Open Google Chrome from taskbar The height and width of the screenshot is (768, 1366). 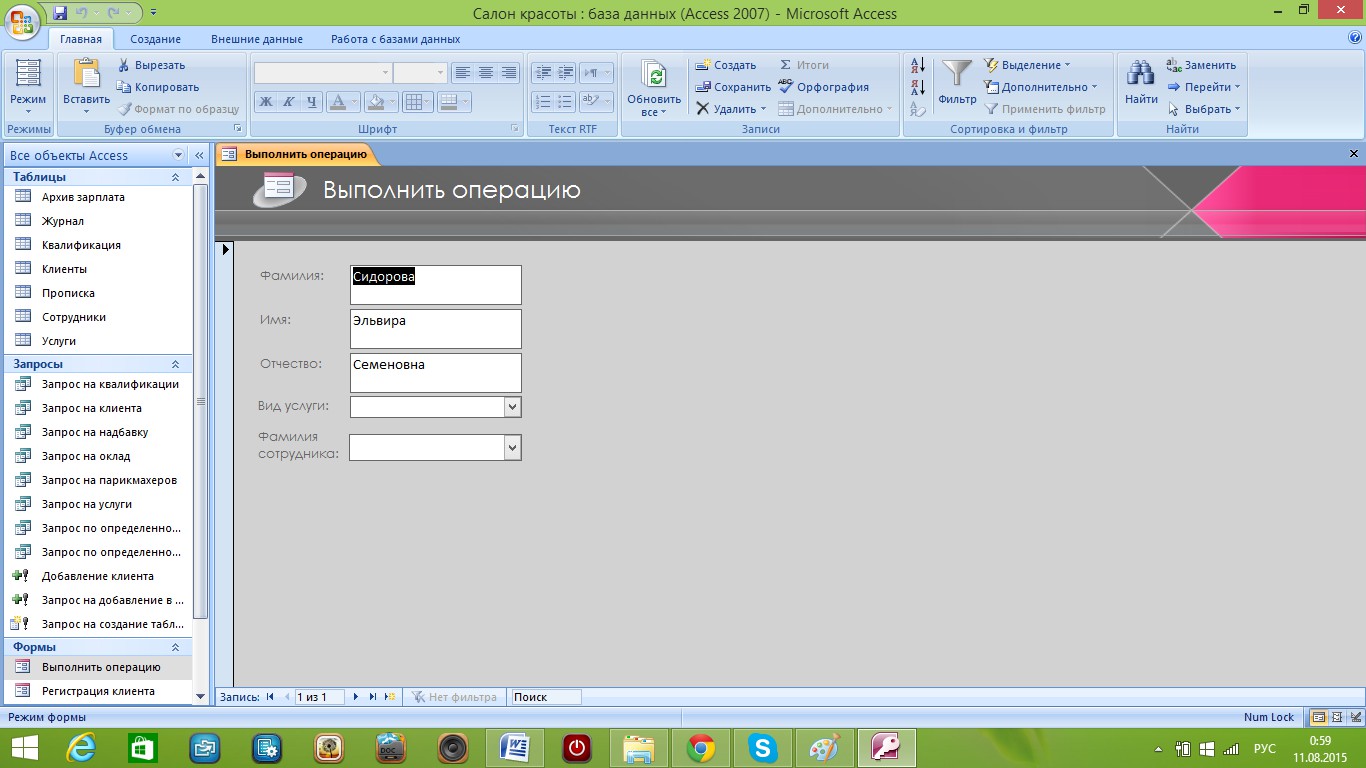pyautogui.click(x=701, y=748)
